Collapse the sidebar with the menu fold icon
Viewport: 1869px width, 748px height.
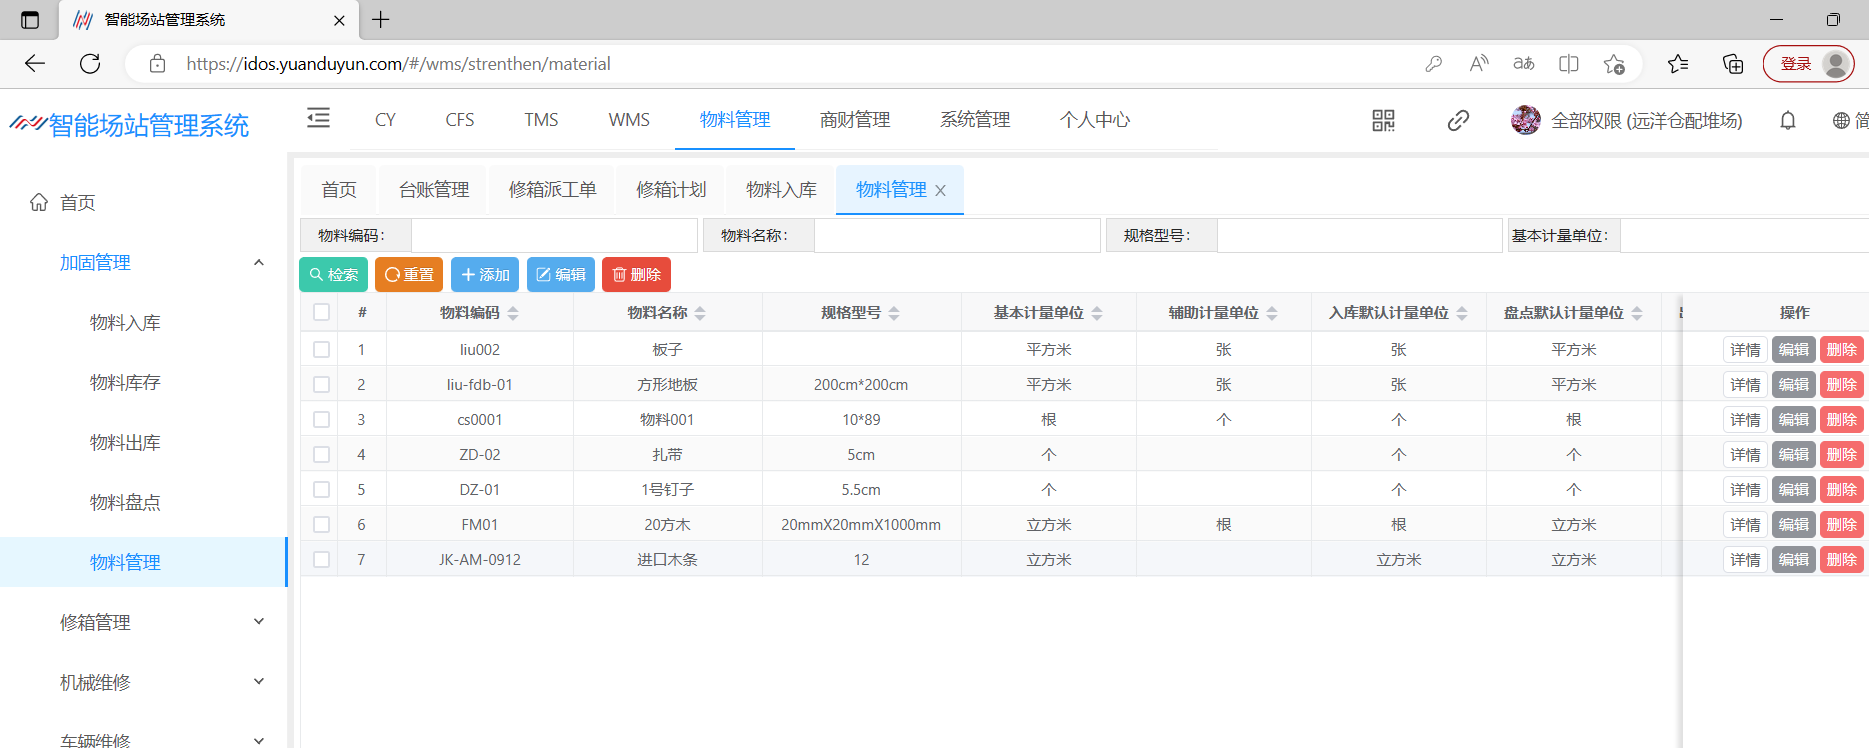(x=318, y=119)
